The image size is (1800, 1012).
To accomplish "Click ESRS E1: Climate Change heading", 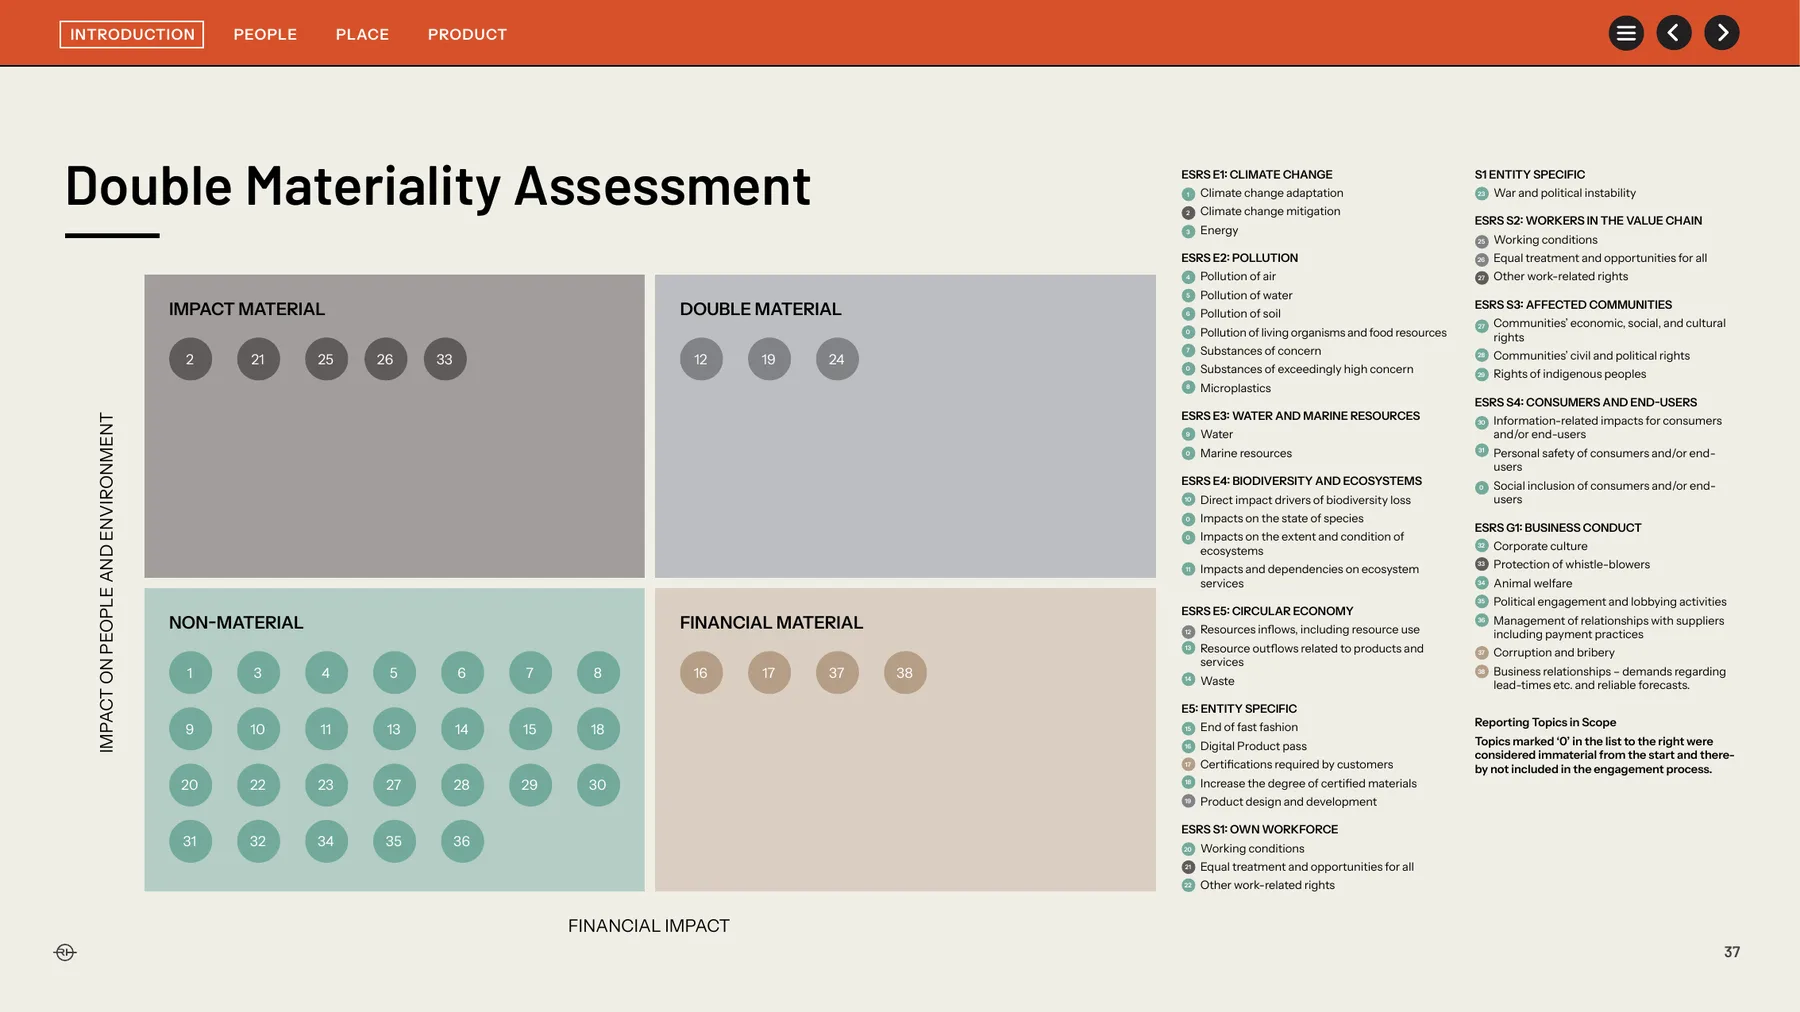I will [x=1257, y=174].
